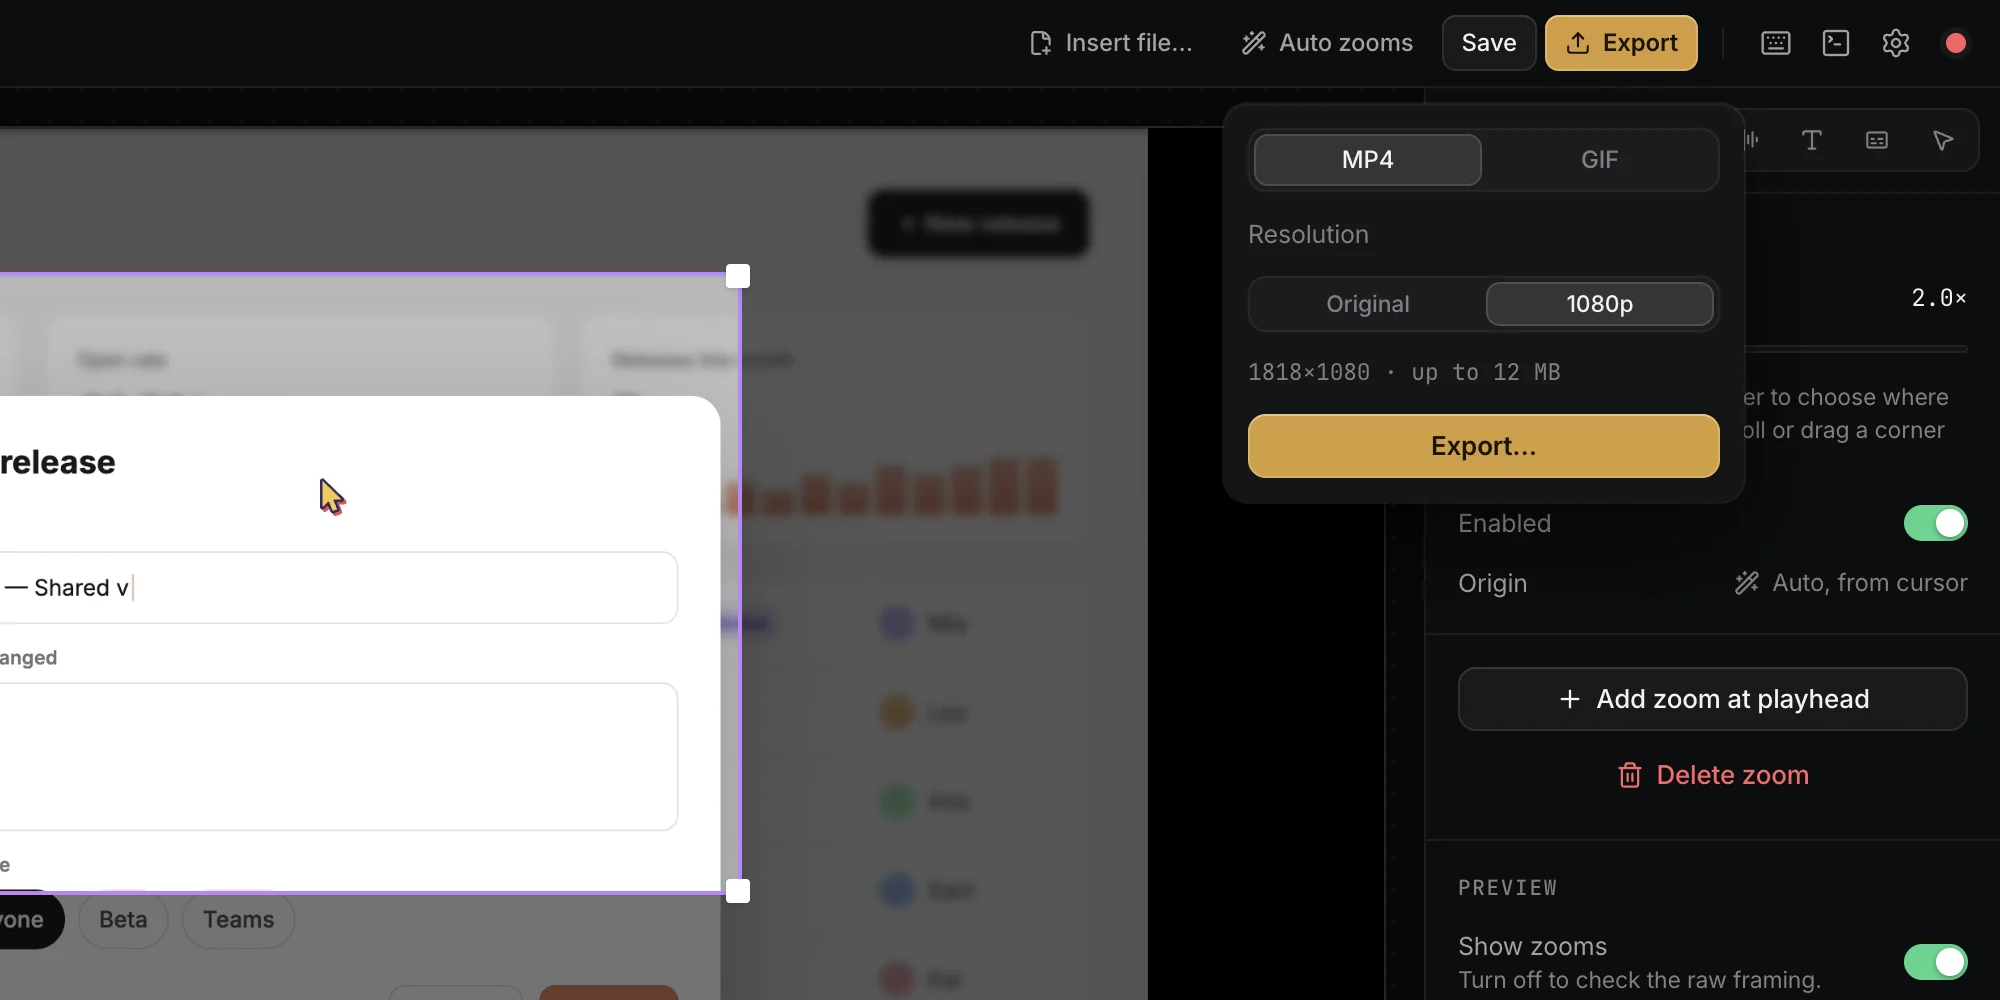The image size is (2000, 1000).
Task: Click the zoom level slider track
Action: (1856, 349)
